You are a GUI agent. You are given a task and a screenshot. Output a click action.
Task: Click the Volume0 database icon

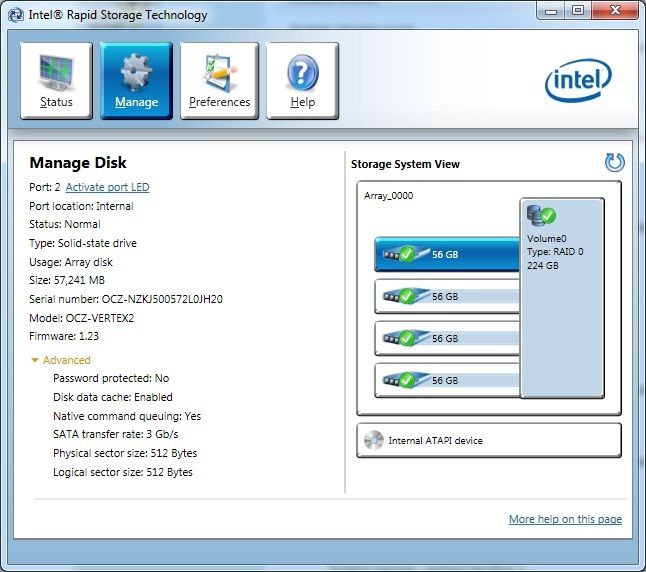pos(541,216)
